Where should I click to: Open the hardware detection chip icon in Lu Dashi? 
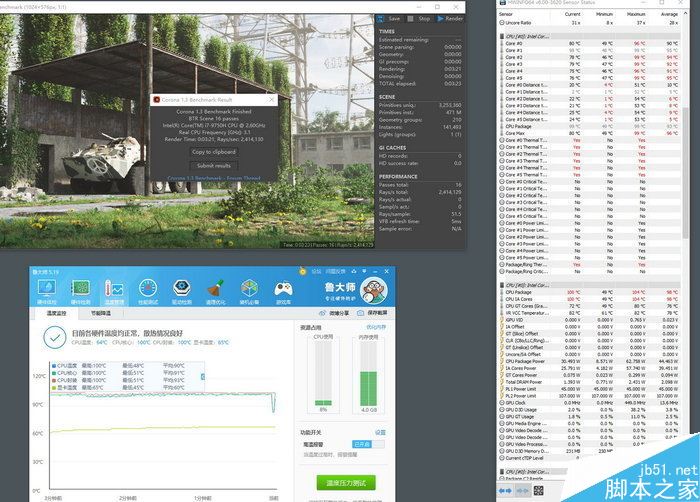(81, 289)
